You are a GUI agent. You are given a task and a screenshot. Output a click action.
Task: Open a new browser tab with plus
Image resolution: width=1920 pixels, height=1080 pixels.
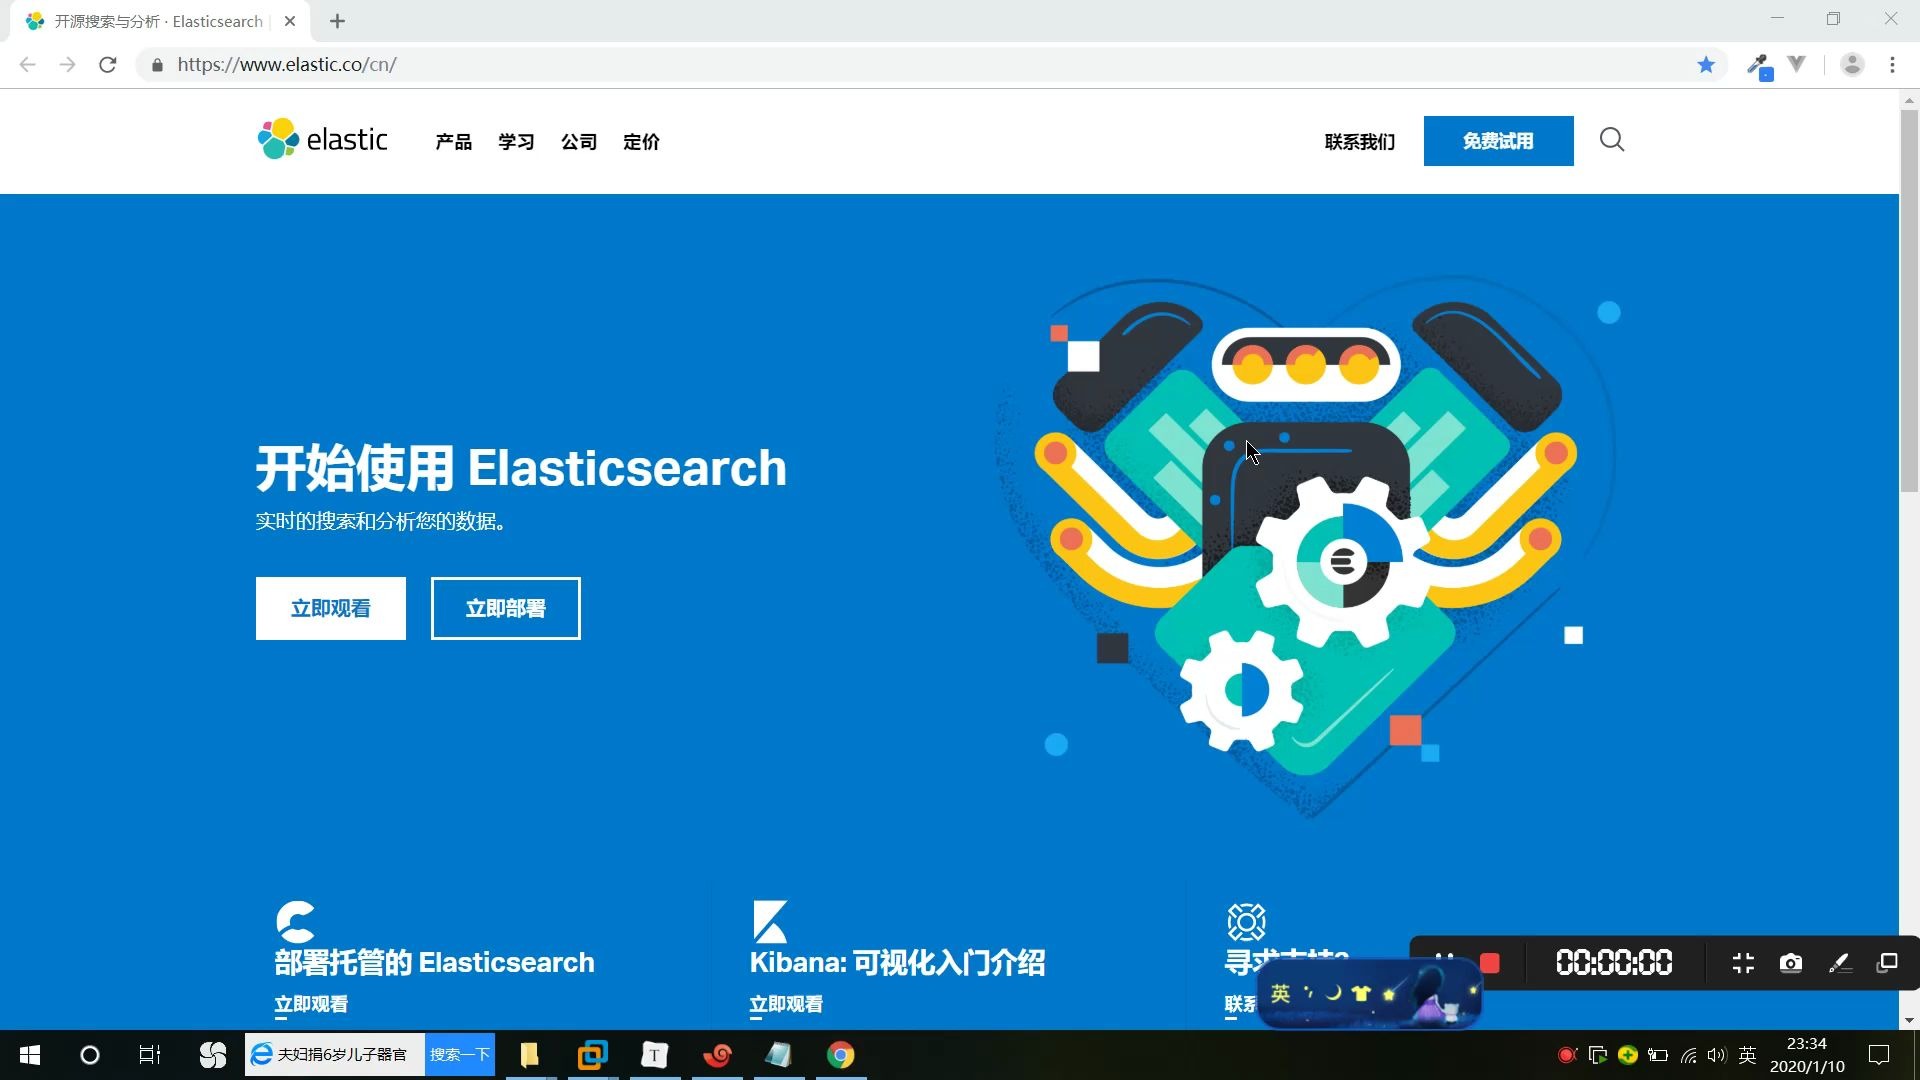pos(338,21)
